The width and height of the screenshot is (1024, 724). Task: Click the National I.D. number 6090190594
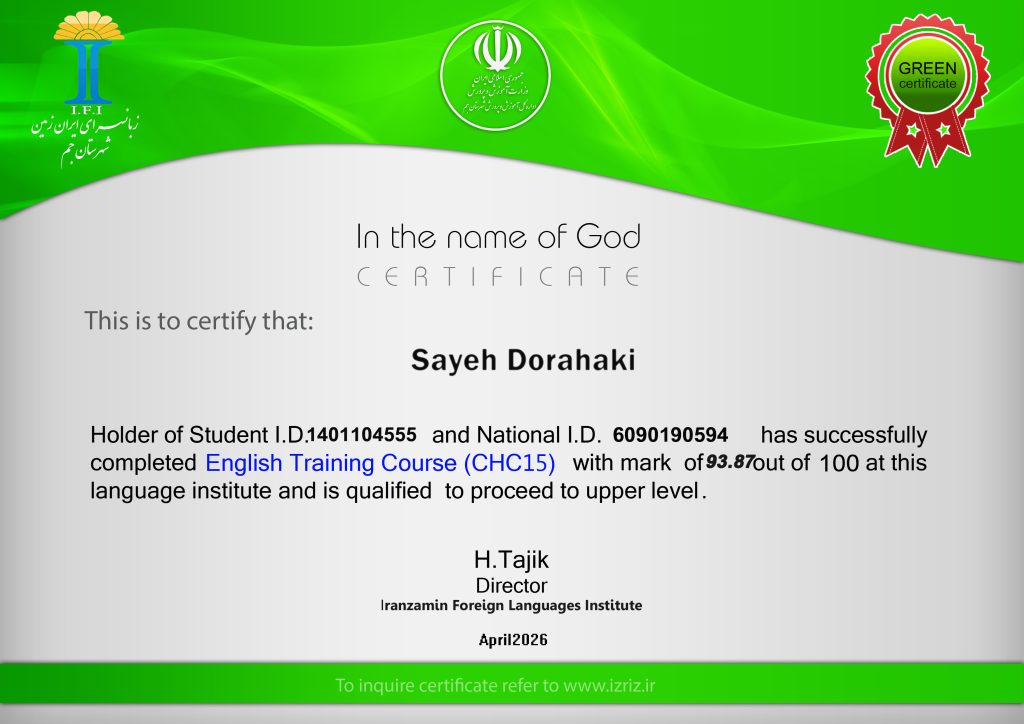pyautogui.click(x=670, y=435)
